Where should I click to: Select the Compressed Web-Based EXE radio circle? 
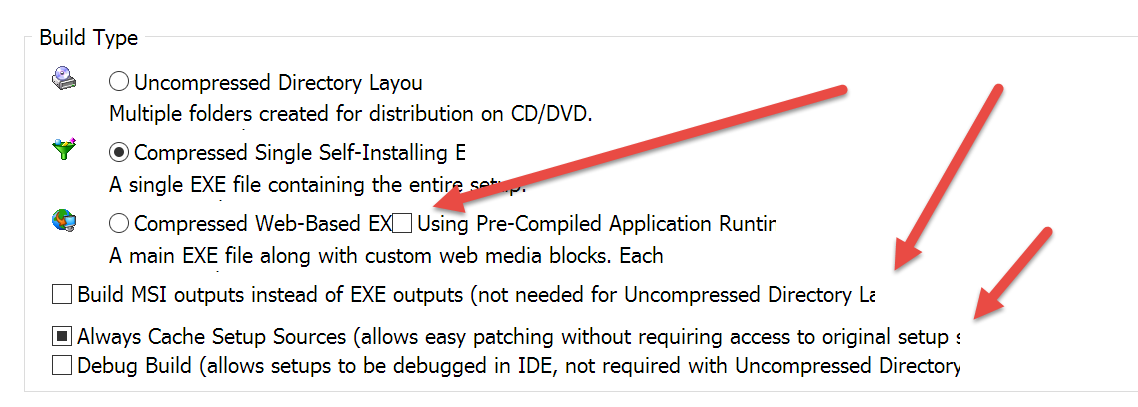[x=119, y=223]
